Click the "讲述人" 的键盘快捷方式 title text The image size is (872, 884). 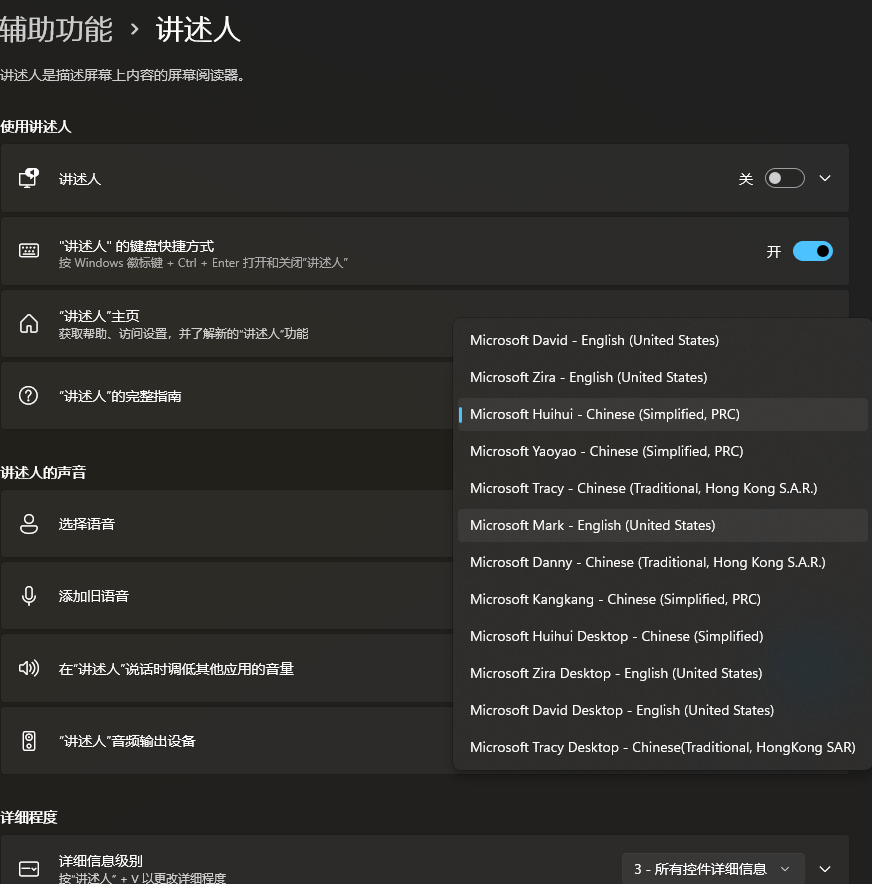tap(136, 246)
